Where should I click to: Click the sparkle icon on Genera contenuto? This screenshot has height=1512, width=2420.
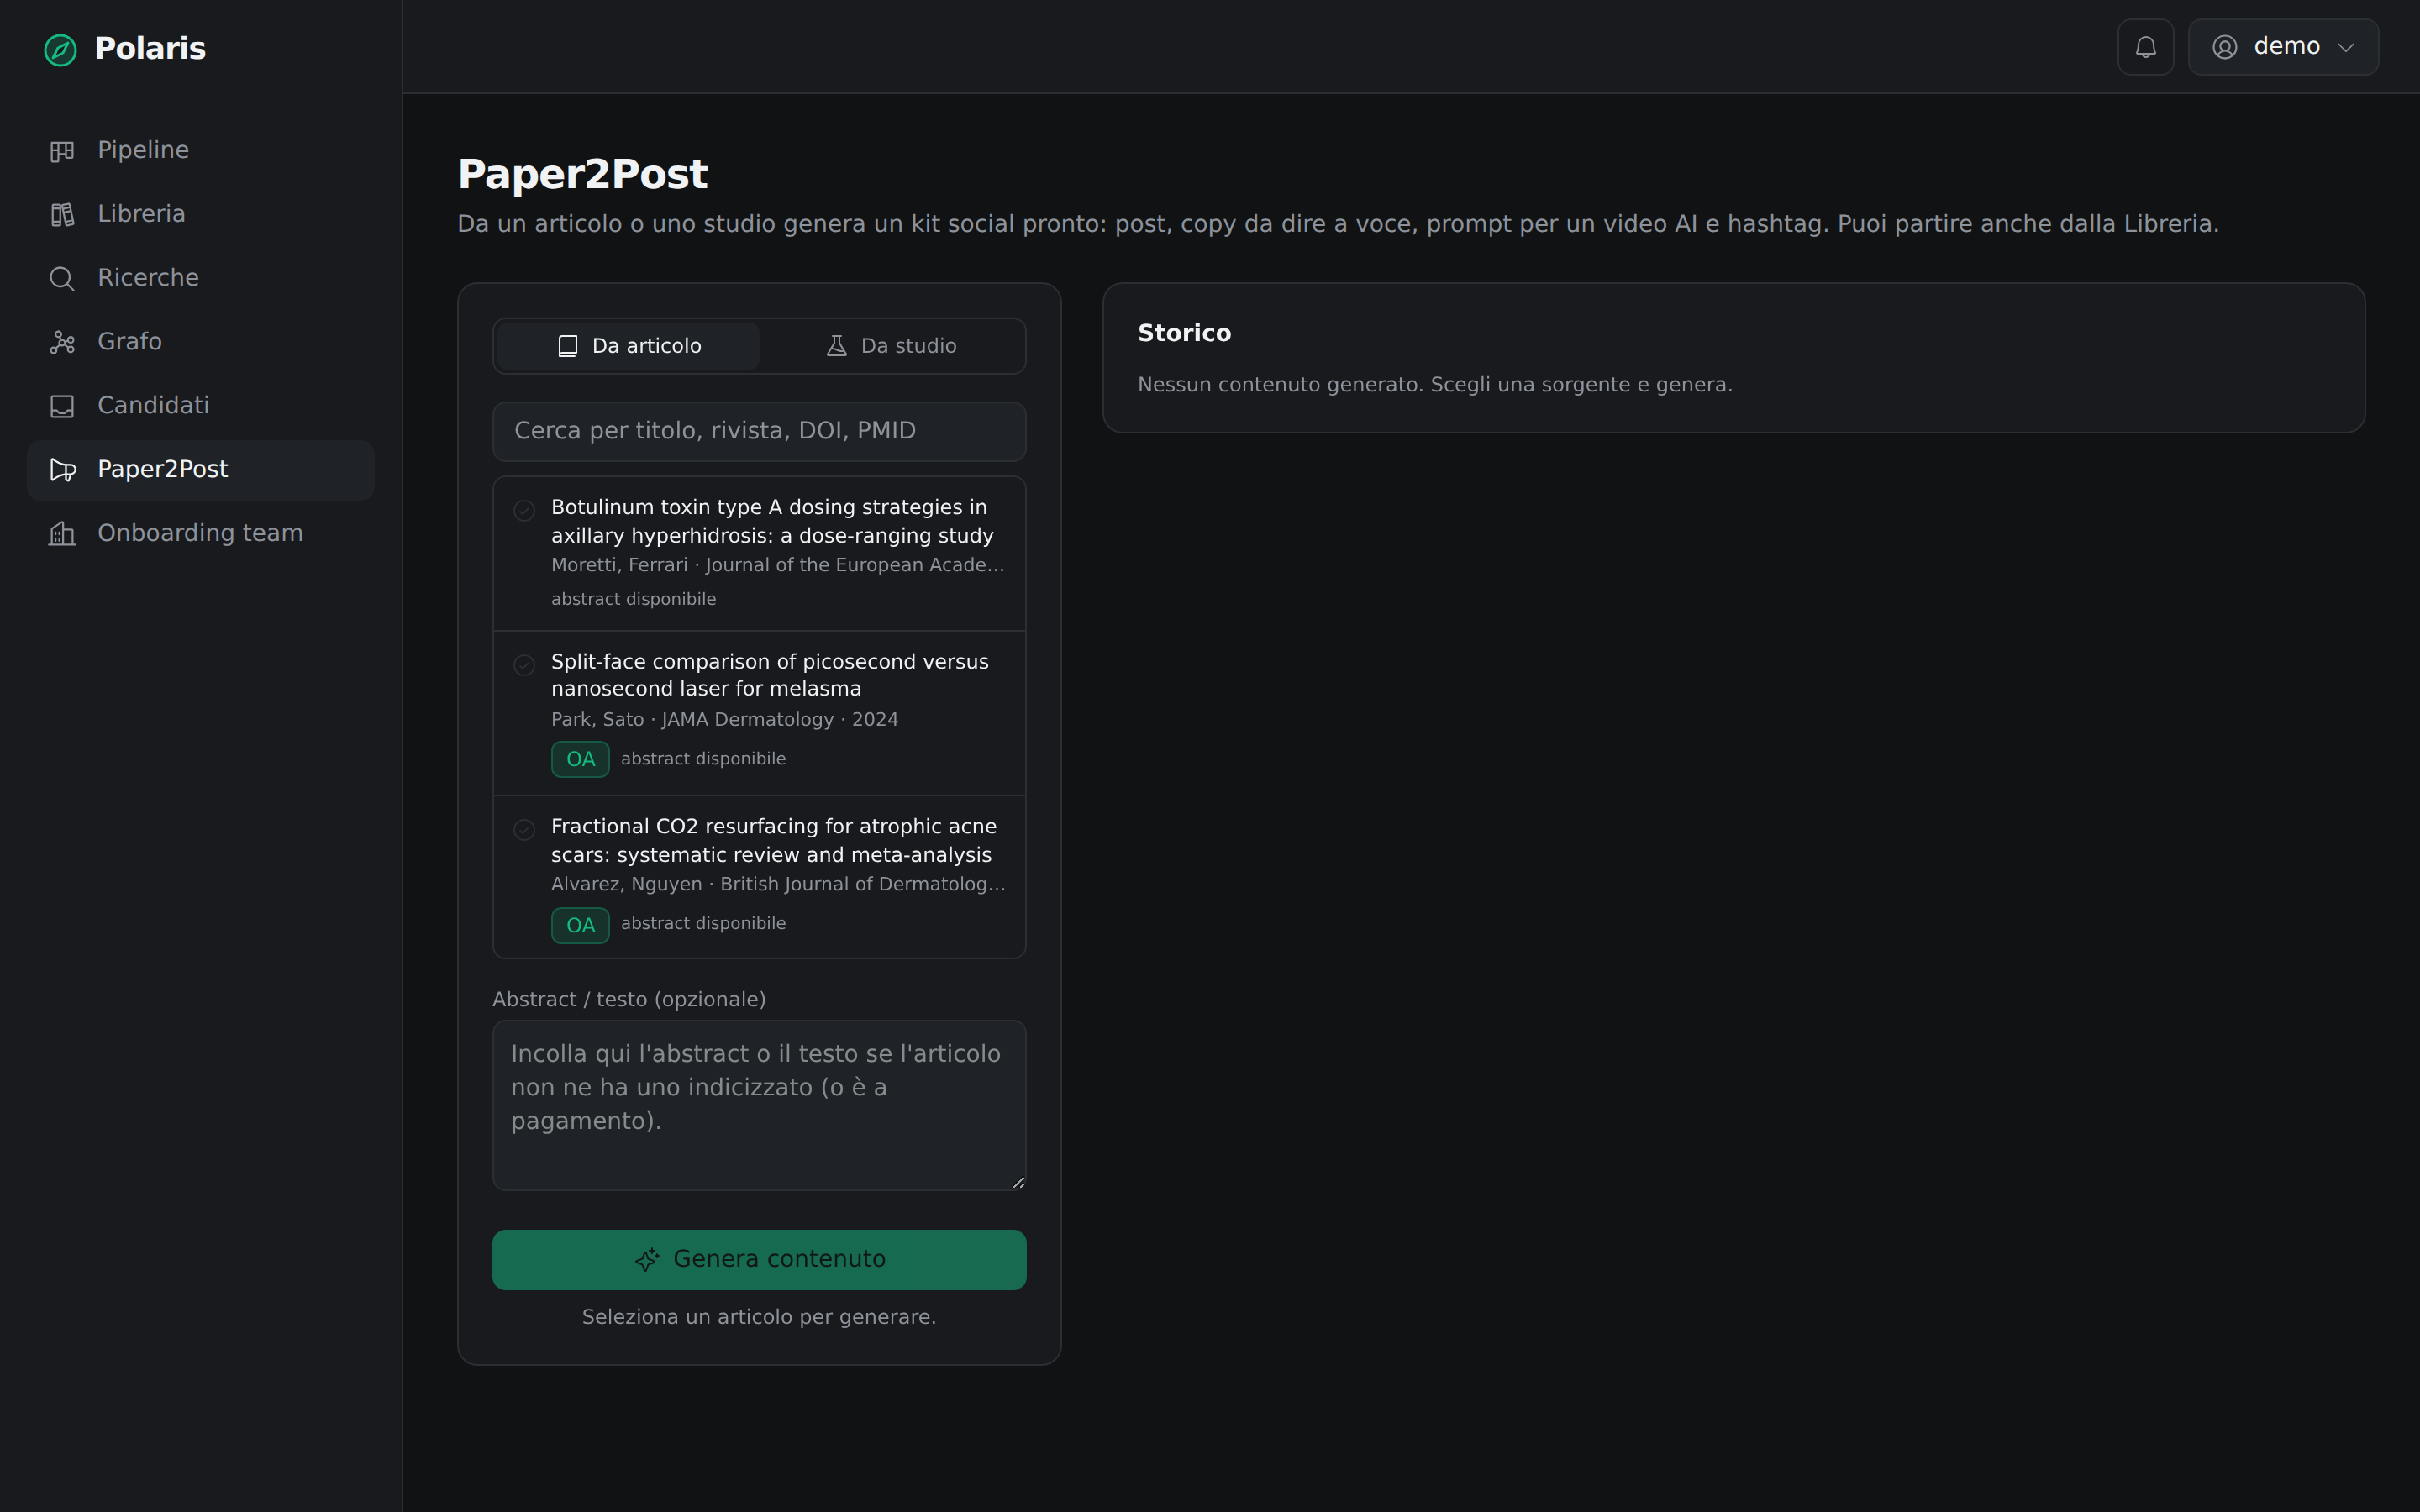click(647, 1260)
